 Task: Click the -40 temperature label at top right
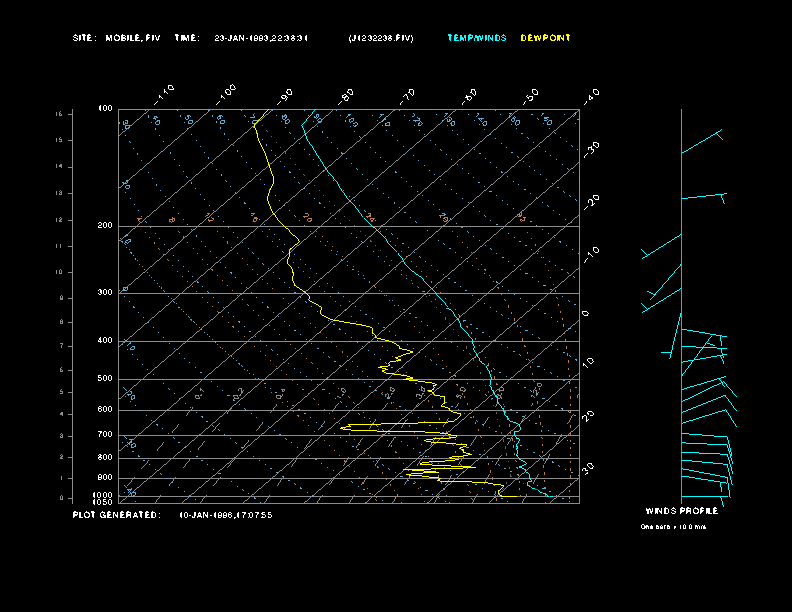(591, 96)
